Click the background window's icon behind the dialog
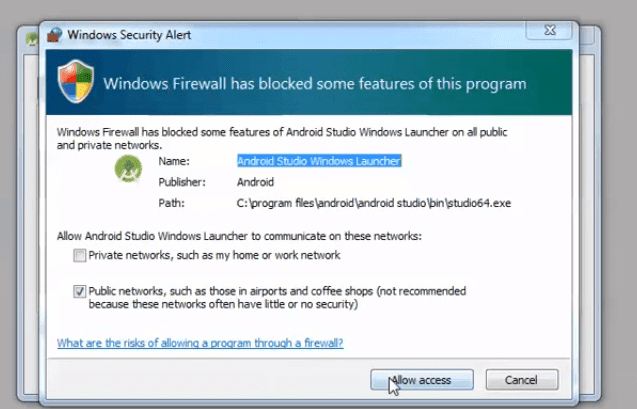This screenshot has width=637, height=409. [x=32, y=38]
